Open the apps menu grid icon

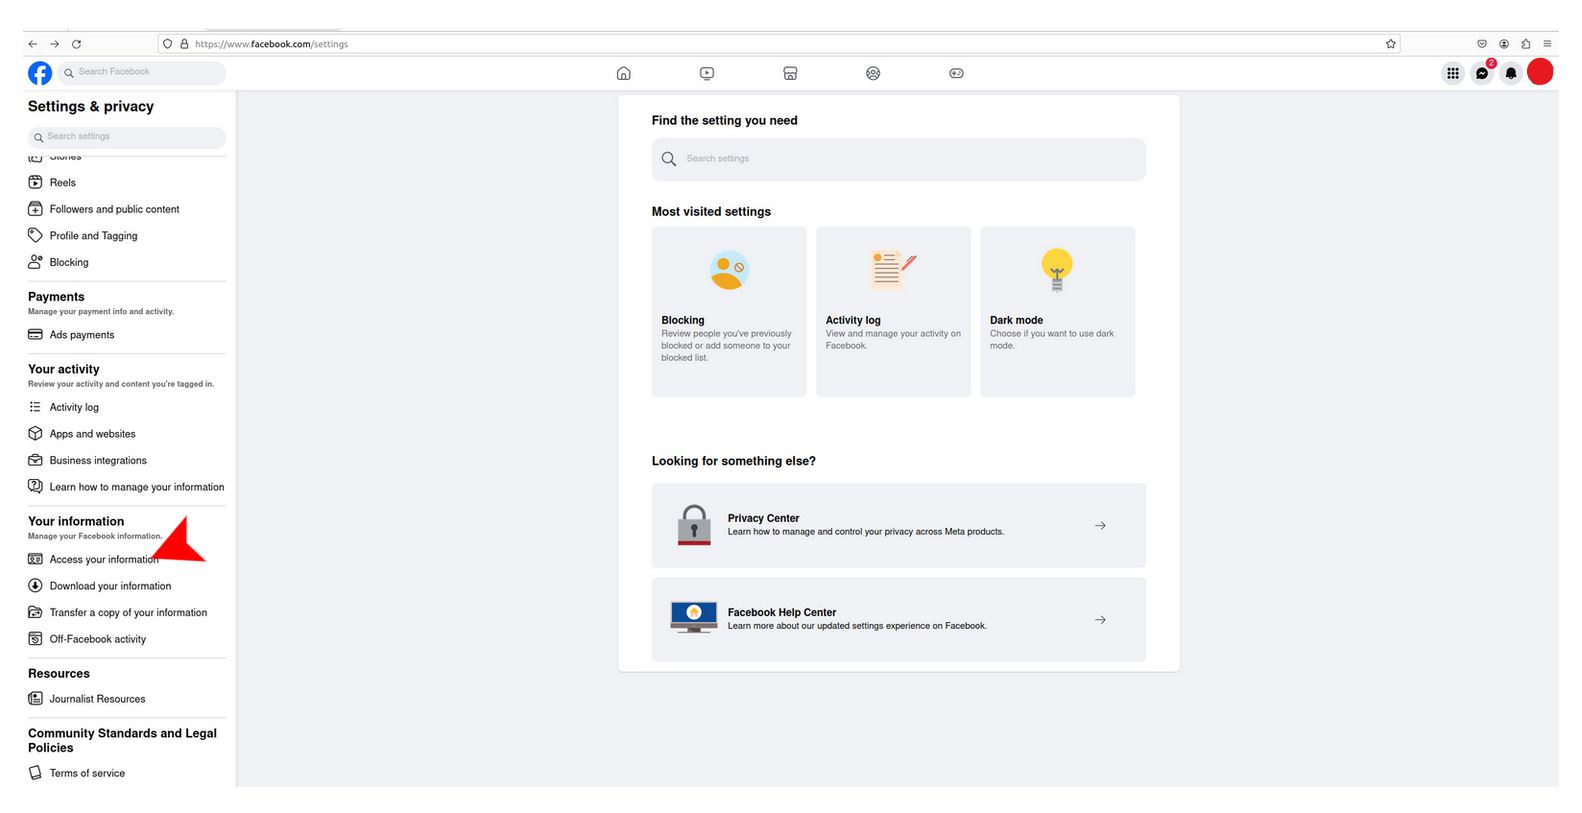[x=1453, y=73]
